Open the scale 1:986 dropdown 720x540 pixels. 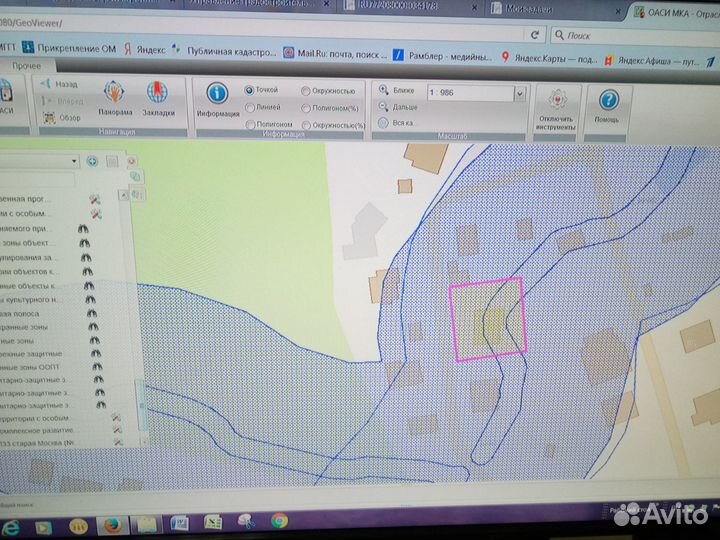coord(519,94)
